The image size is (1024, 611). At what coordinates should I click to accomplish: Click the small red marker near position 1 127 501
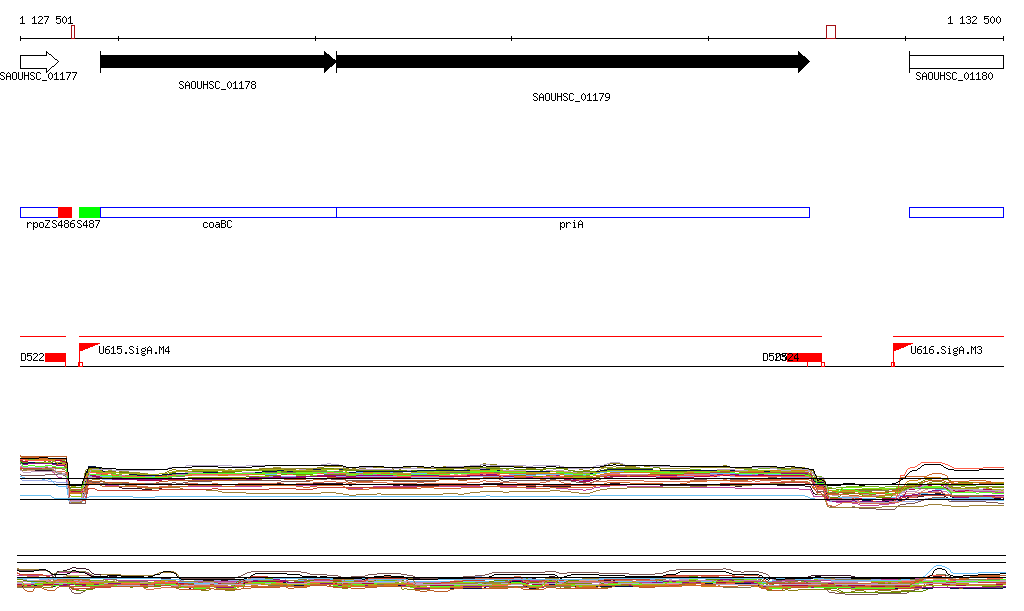point(73,32)
